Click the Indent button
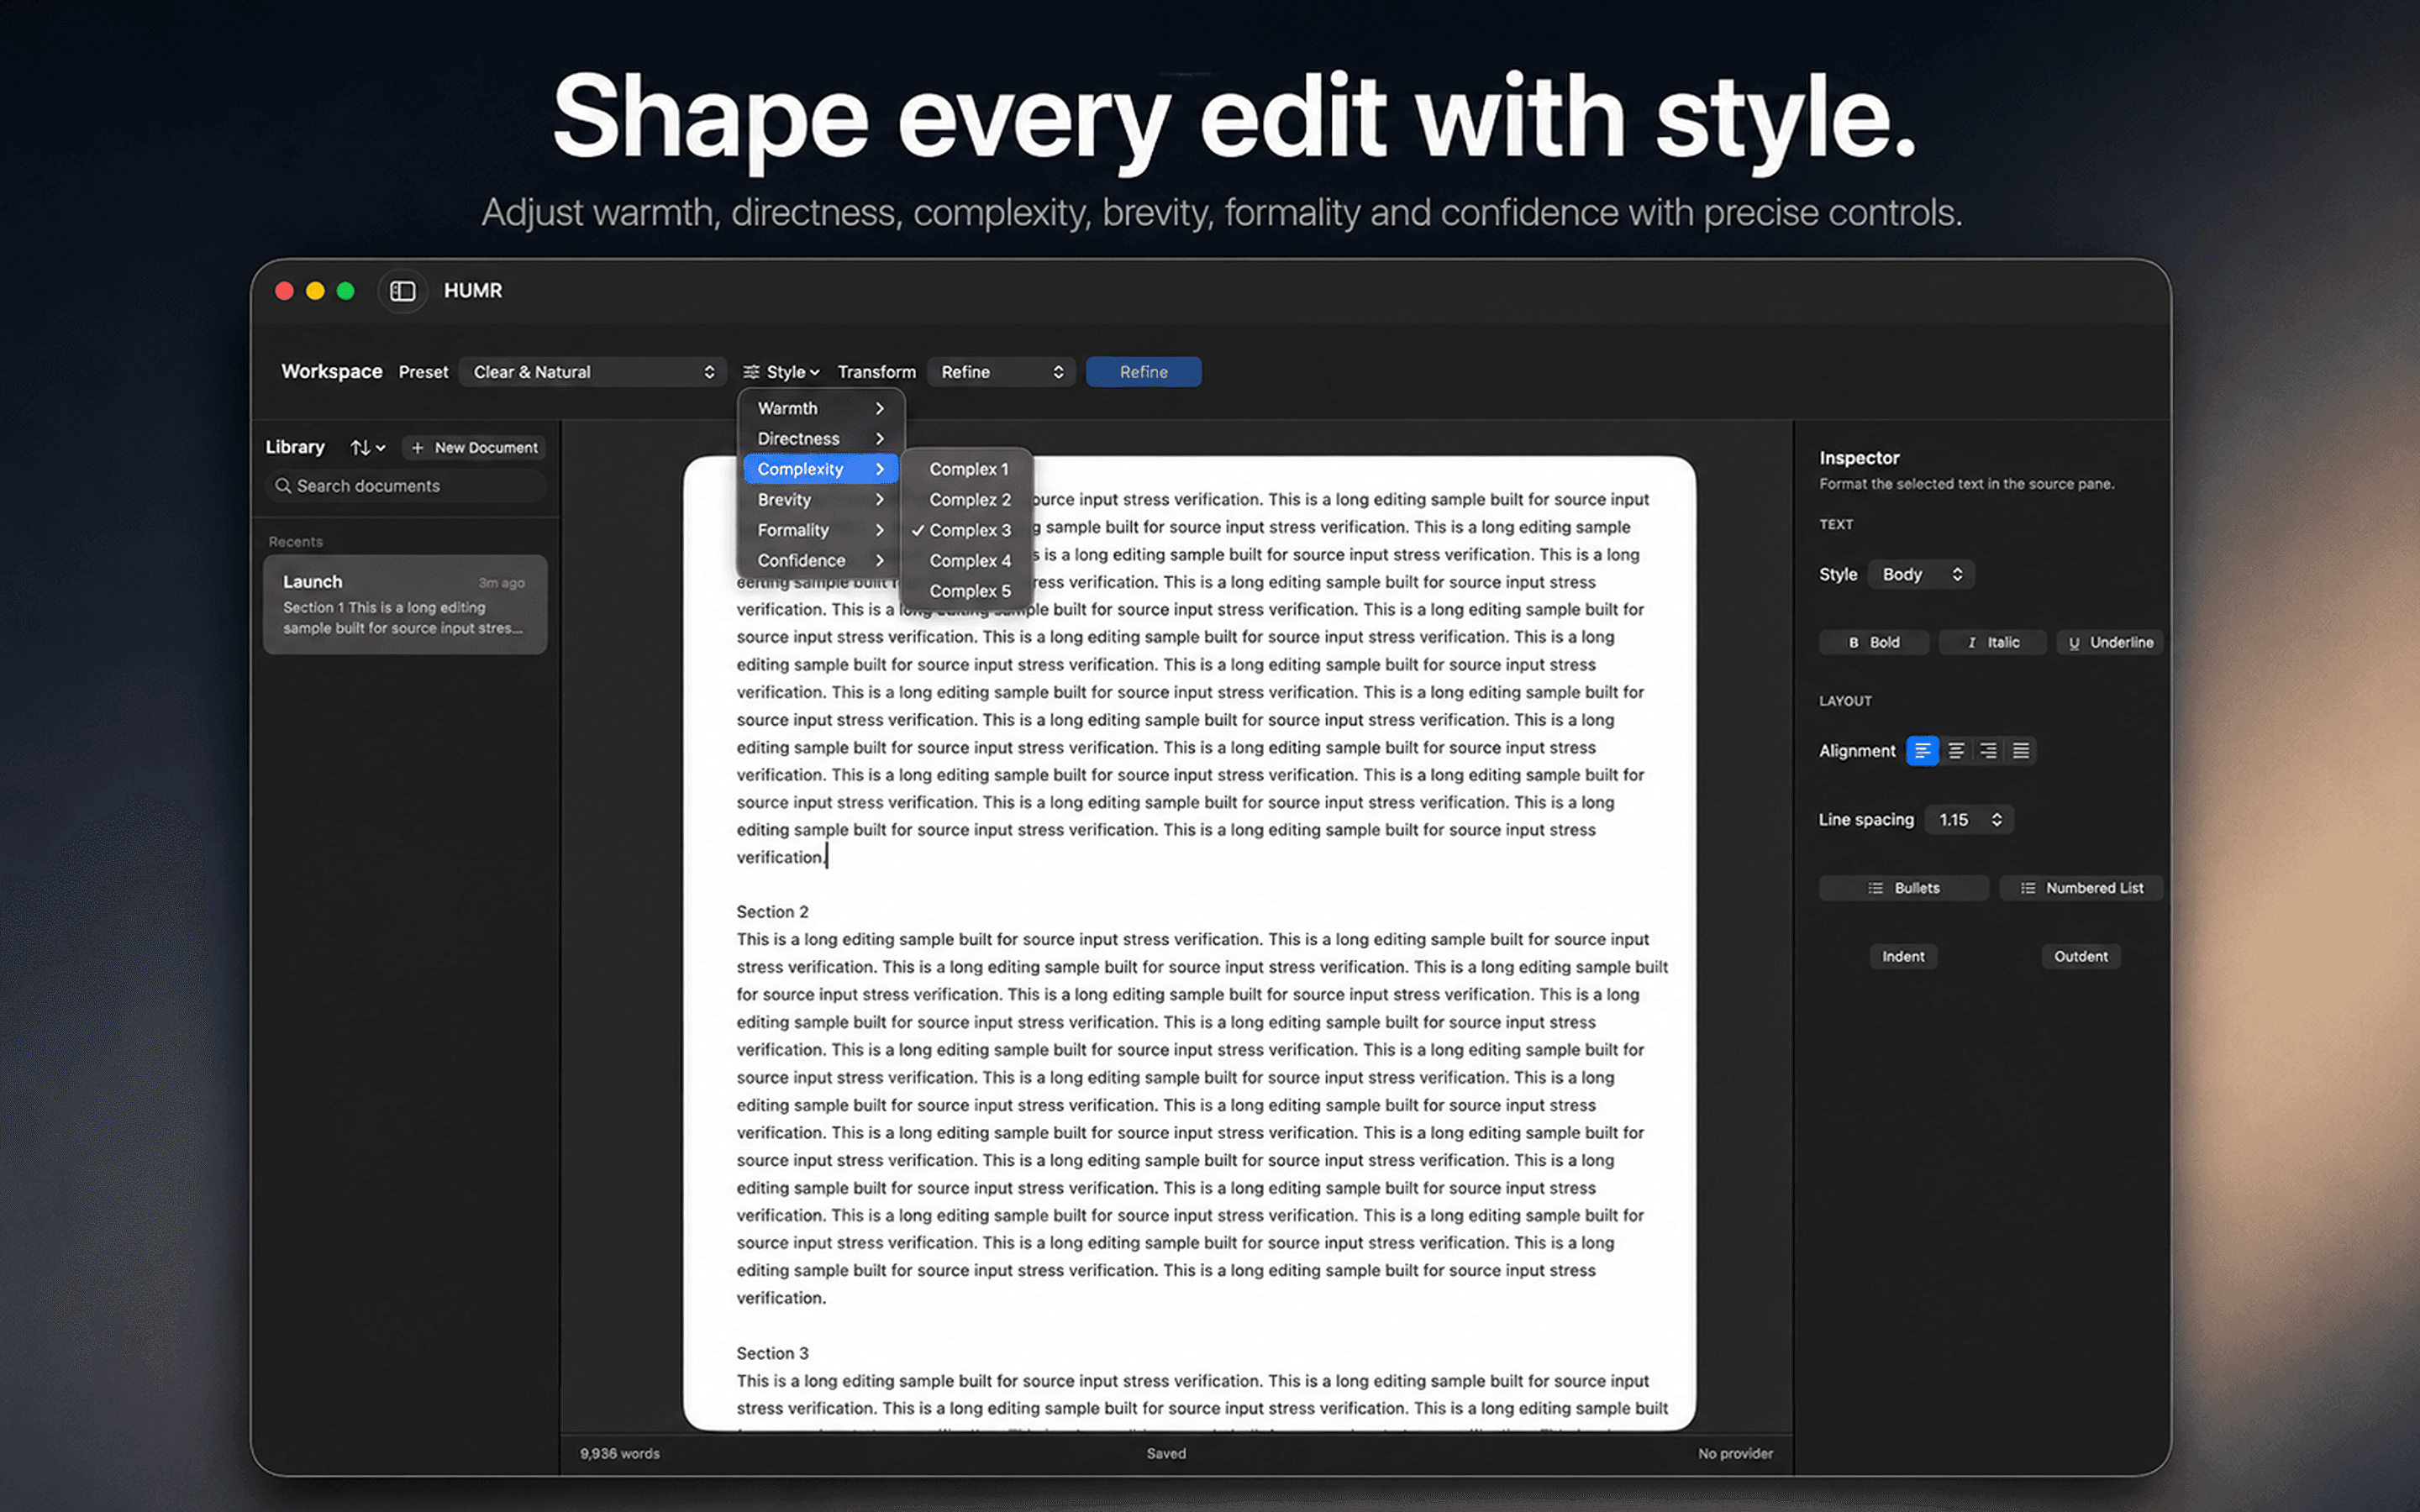Screen dimensions: 2420x1512 [1903, 957]
